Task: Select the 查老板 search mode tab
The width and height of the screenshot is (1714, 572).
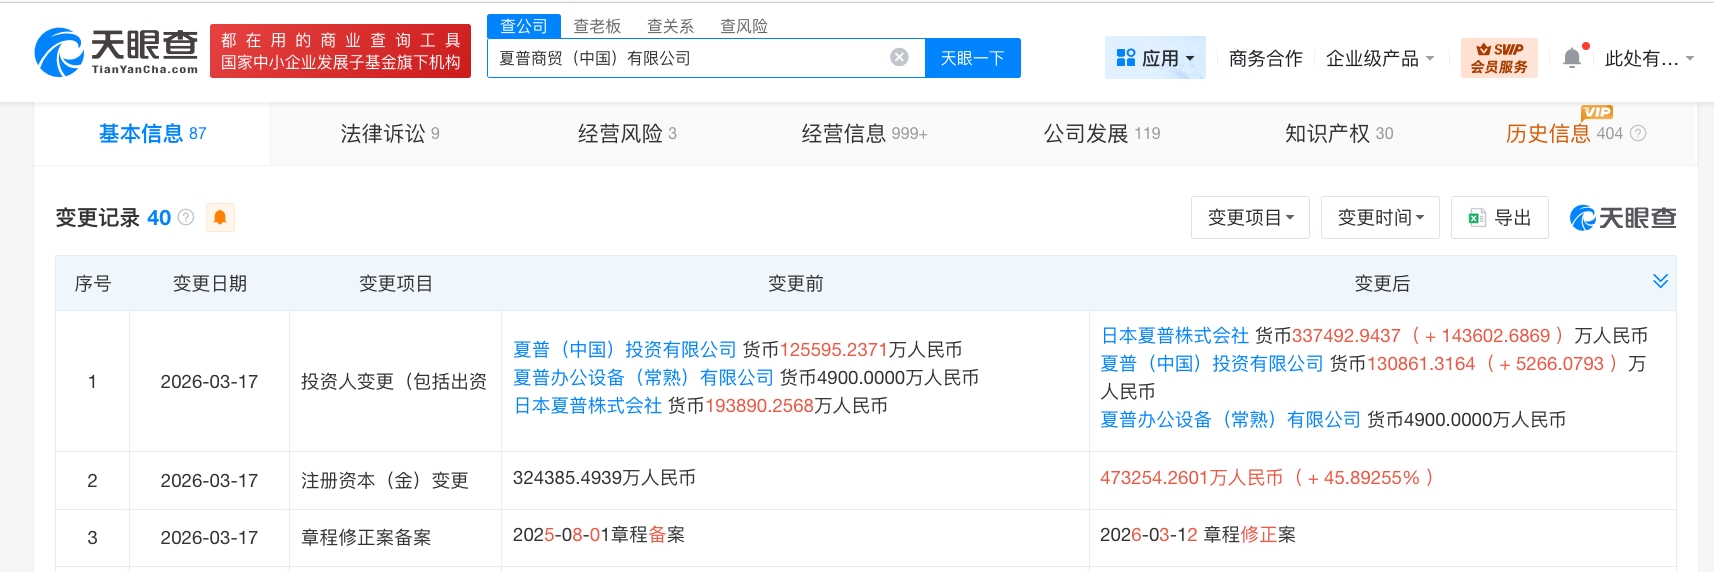Action: (x=597, y=26)
